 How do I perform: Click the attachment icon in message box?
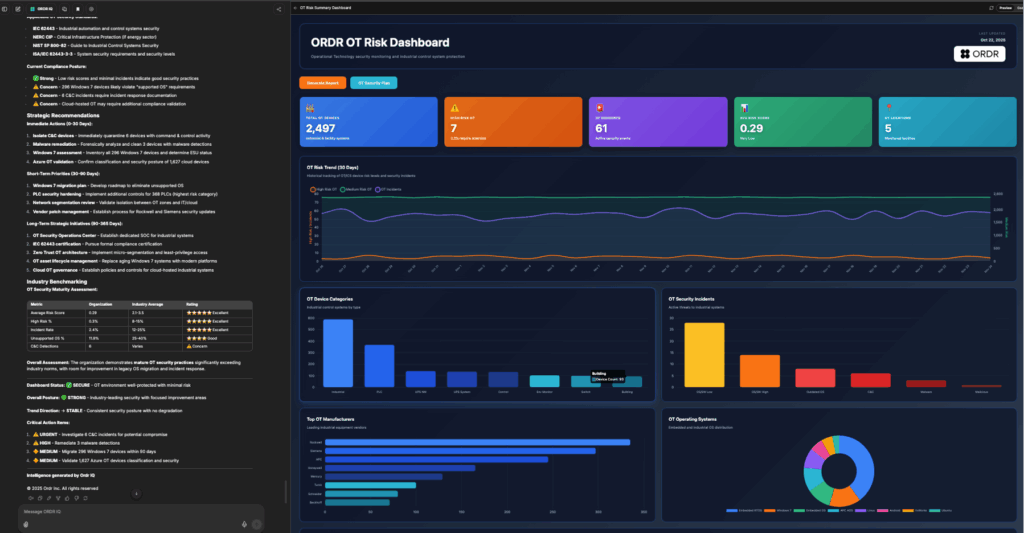click(x=27, y=523)
